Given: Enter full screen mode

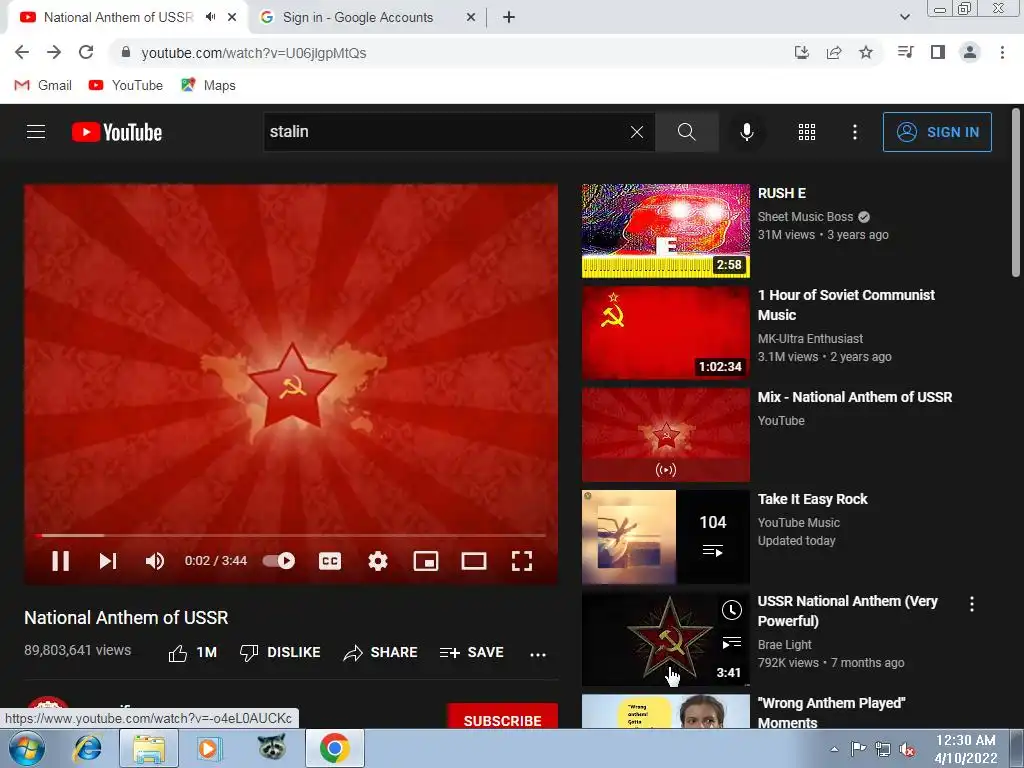Looking at the screenshot, I should 521,561.
